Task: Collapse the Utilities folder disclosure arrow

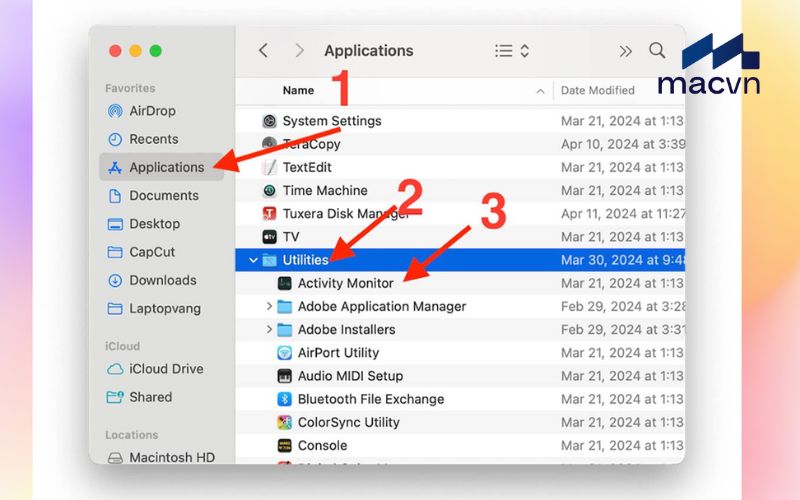Action: (x=253, y=260)
